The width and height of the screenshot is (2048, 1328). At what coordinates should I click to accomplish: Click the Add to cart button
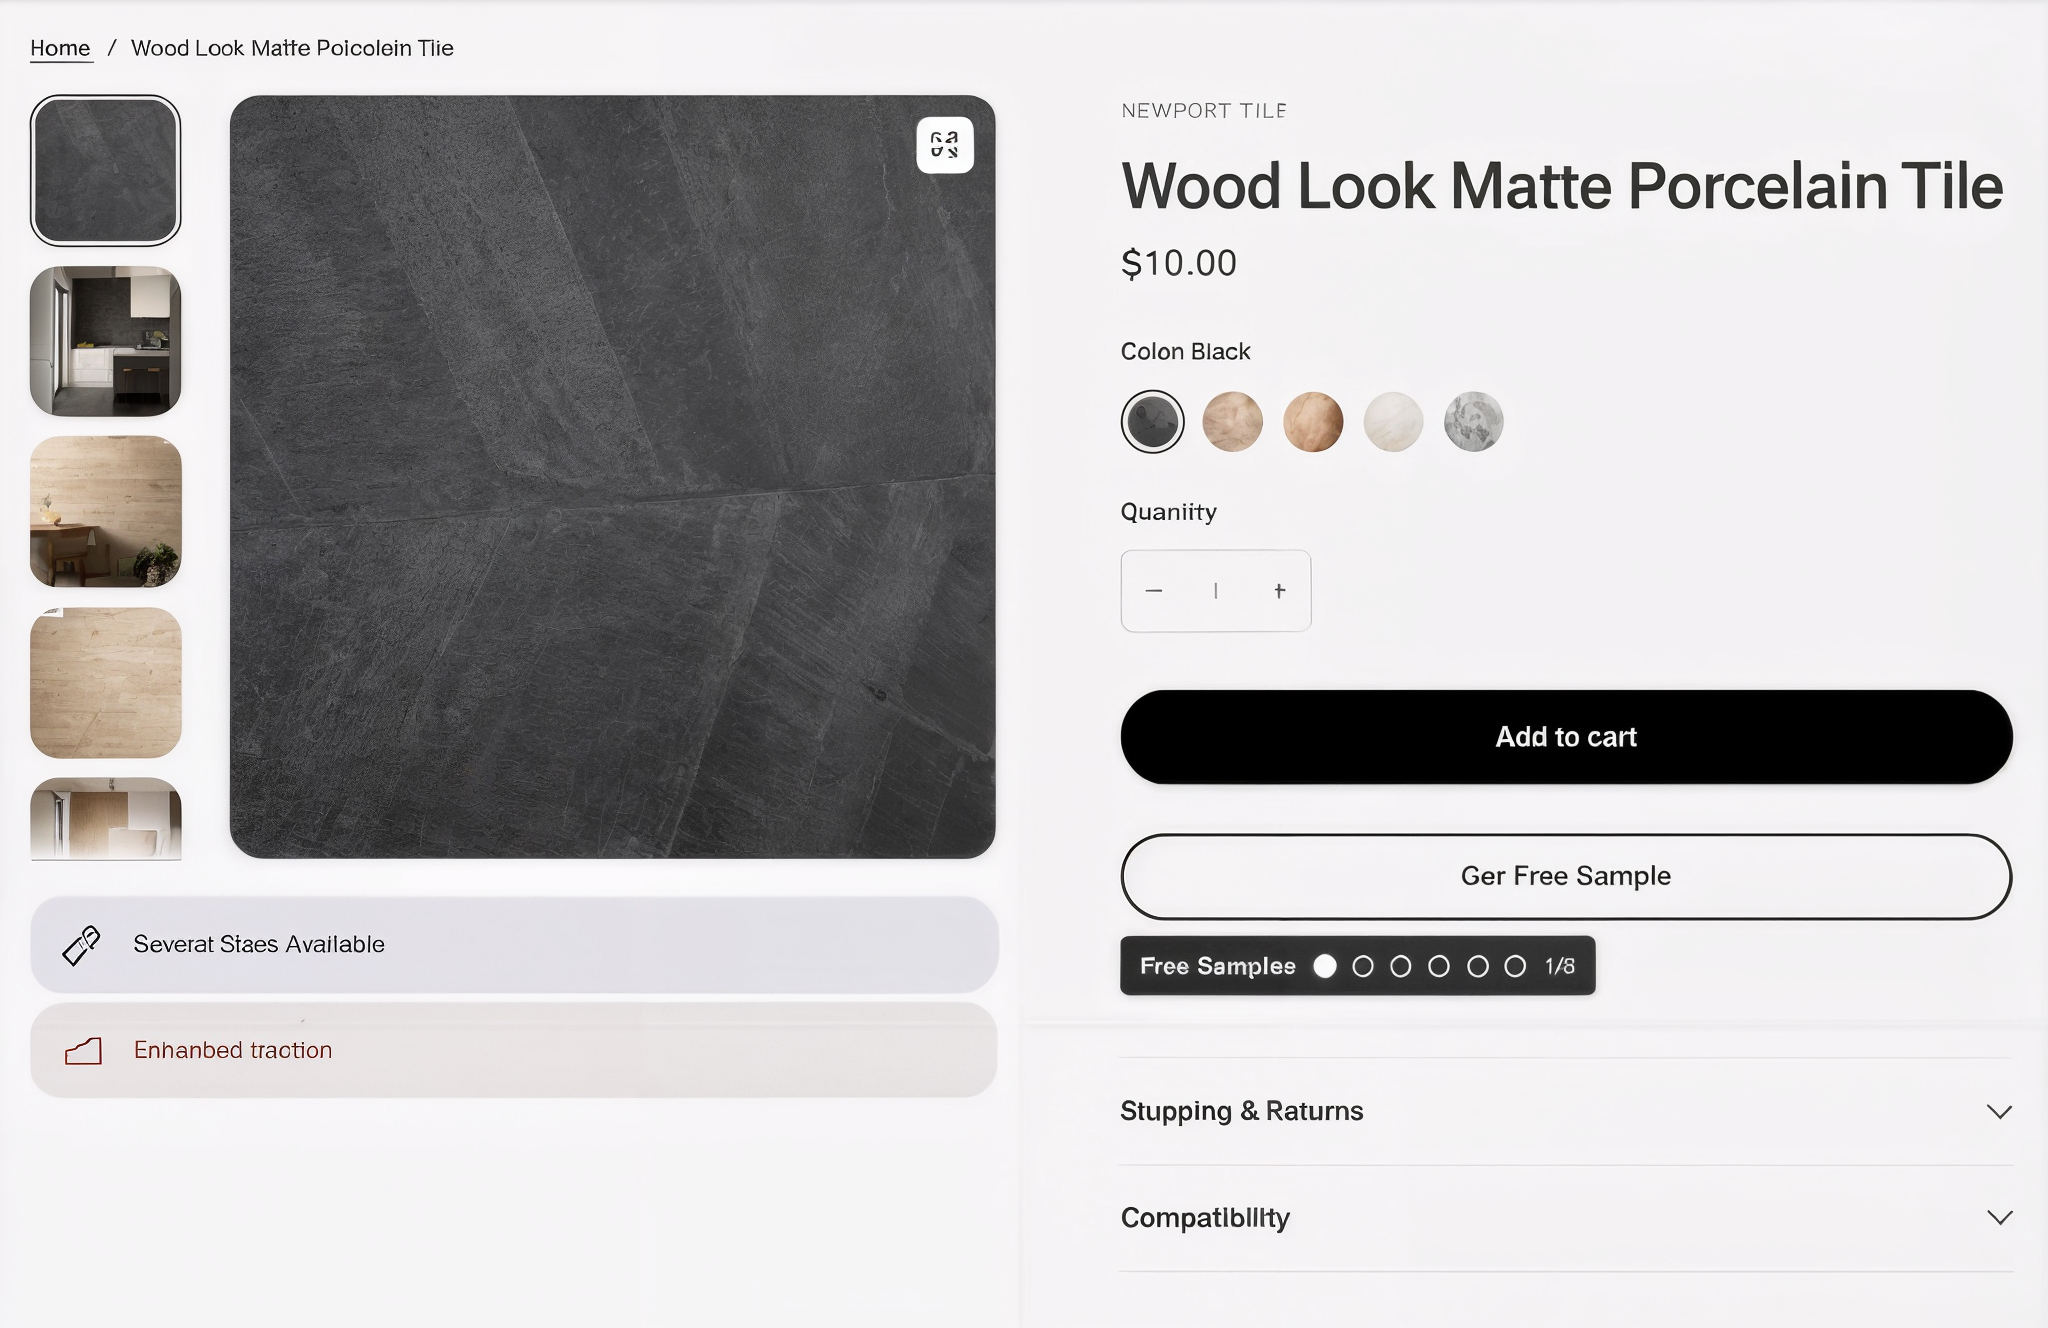[x=1566, y=736]
